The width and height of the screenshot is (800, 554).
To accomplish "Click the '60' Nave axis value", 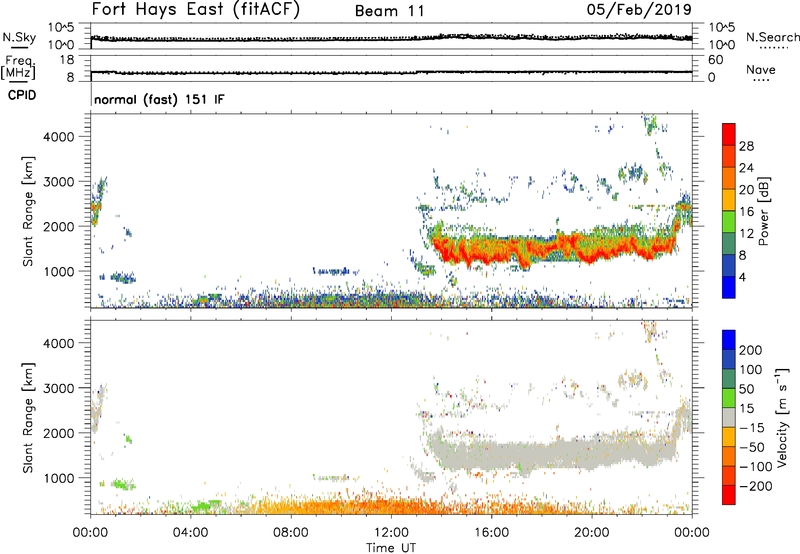I will point(715,60).
